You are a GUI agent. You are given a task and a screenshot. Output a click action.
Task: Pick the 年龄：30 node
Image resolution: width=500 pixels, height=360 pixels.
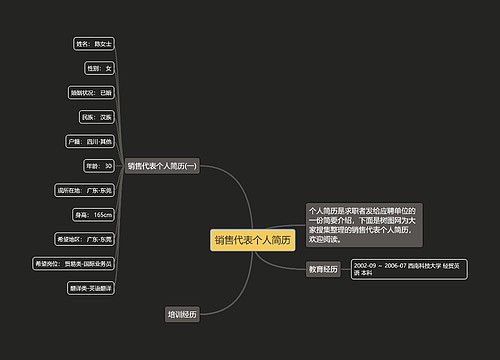[99, 166]
